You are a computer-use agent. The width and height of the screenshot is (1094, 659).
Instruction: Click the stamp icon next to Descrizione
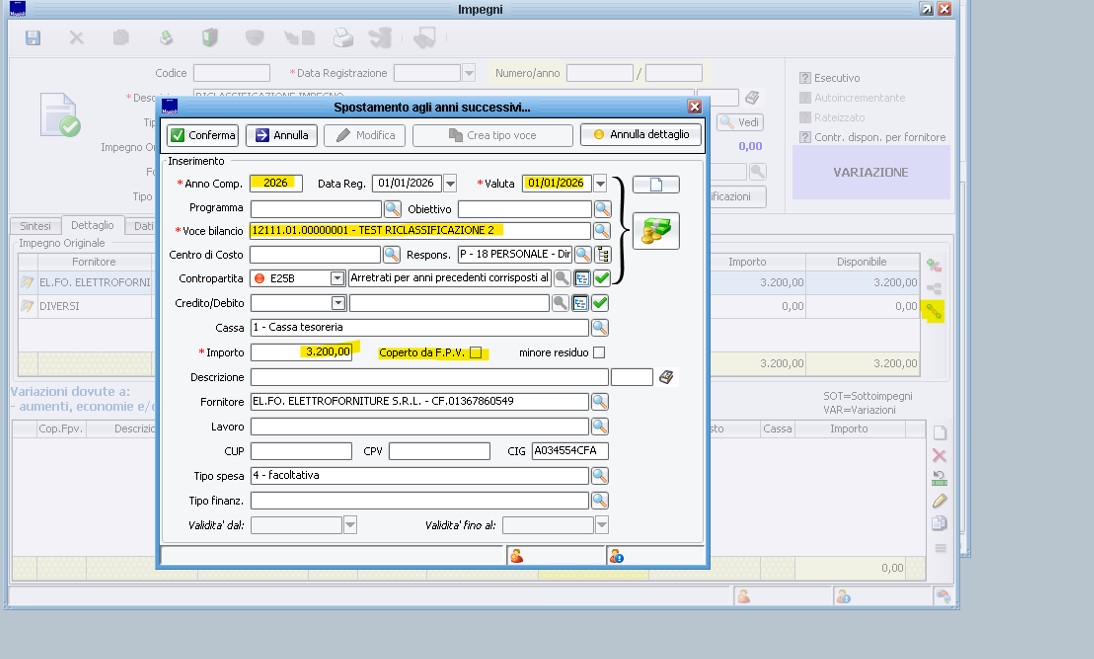pyautogui.click(x=667, y=377)
